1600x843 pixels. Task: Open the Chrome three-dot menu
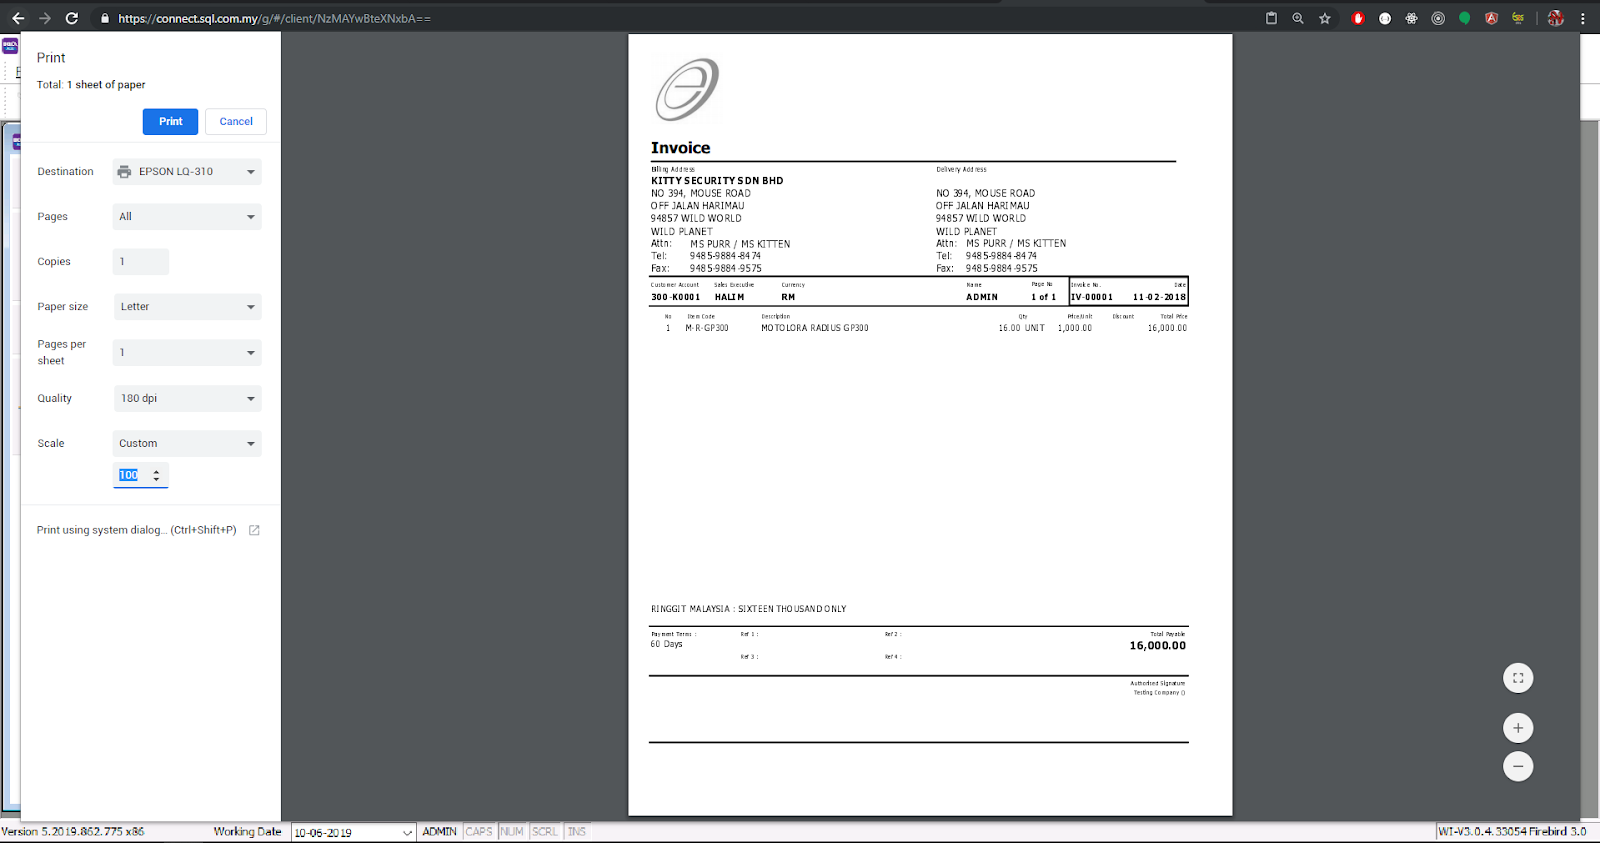click(x=1583, y=18)
